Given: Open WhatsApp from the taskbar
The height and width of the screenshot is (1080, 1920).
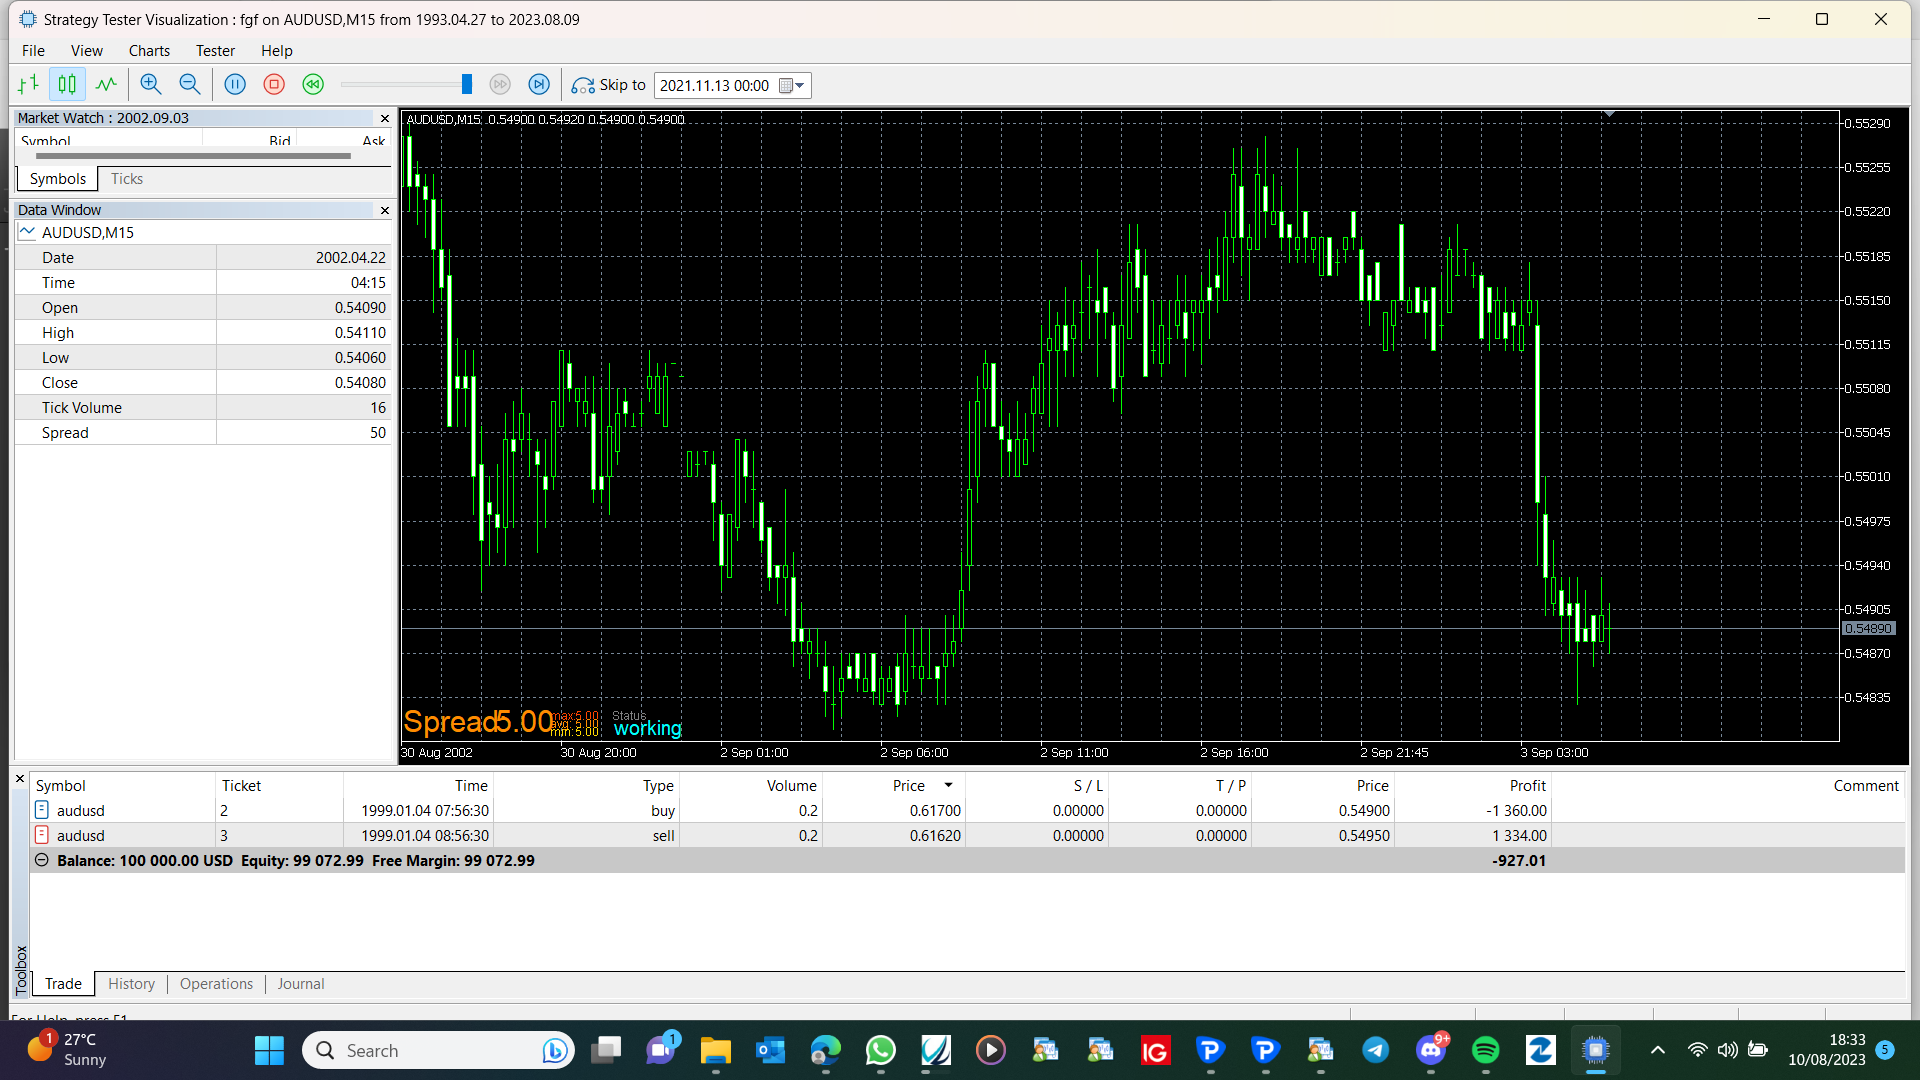Looking at the screenshot, I should pyautogui.click(x=881, y=1050).
